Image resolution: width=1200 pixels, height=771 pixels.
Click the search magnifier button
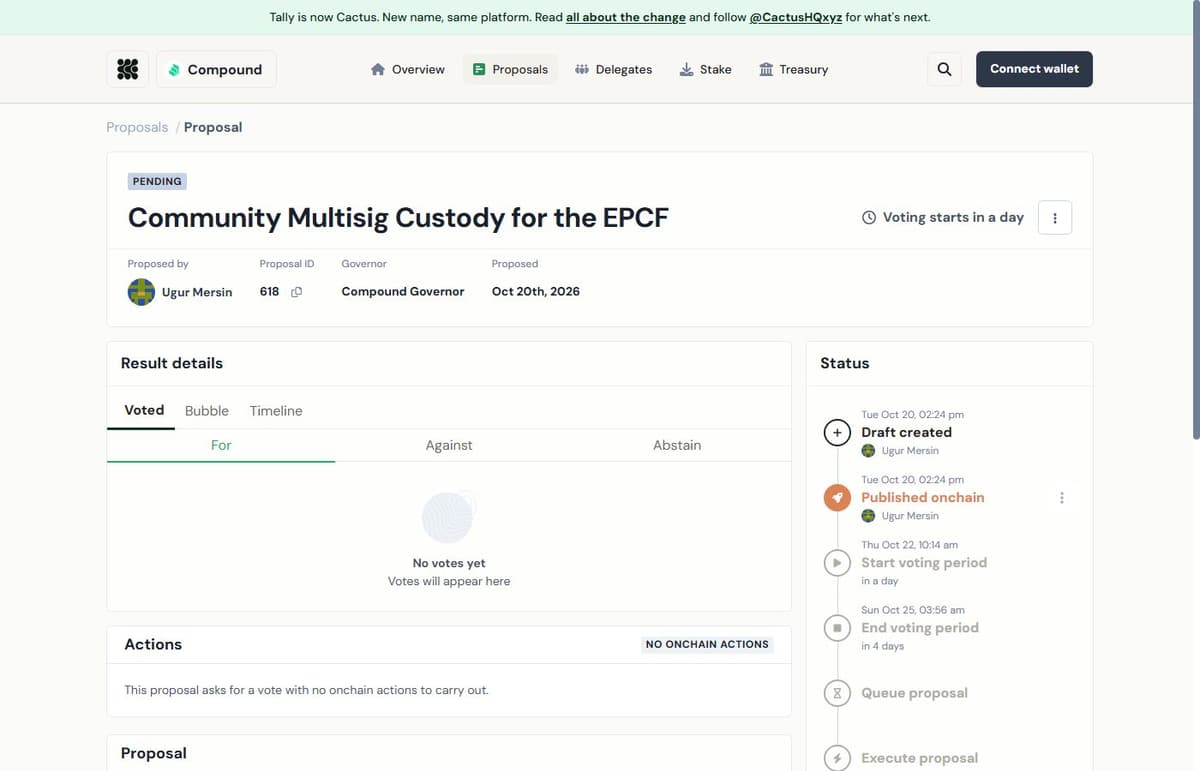pos(944,69)
